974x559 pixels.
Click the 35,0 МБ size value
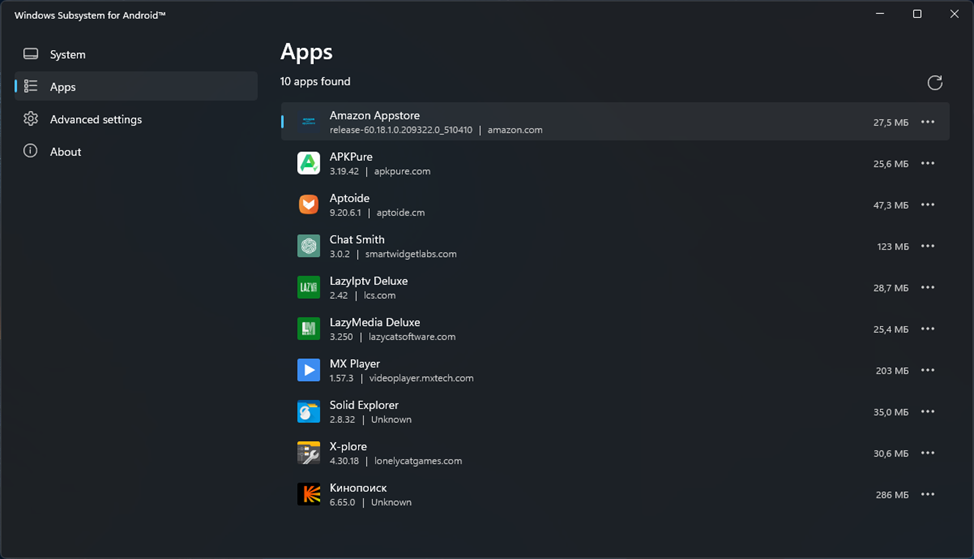pos(891,412)
